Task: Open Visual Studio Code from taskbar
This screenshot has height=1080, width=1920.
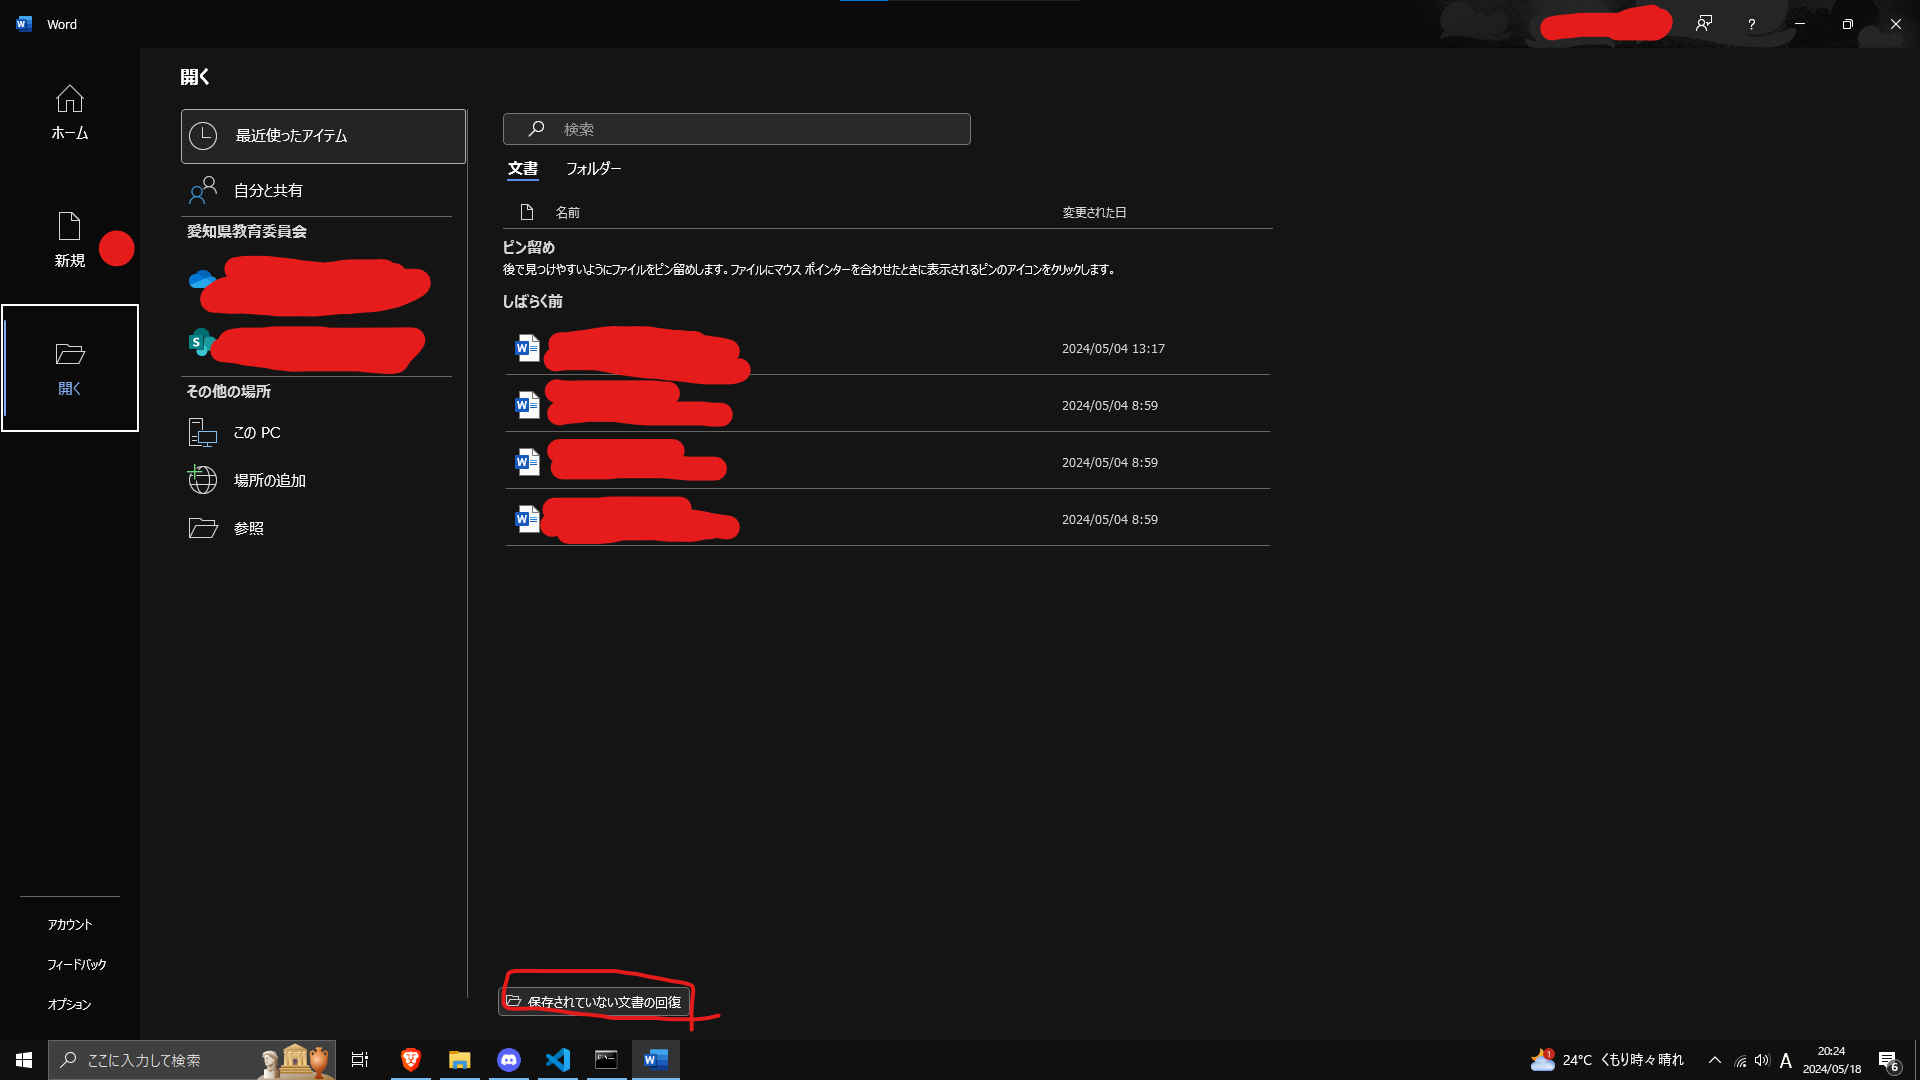Action: pos(557,1060)
